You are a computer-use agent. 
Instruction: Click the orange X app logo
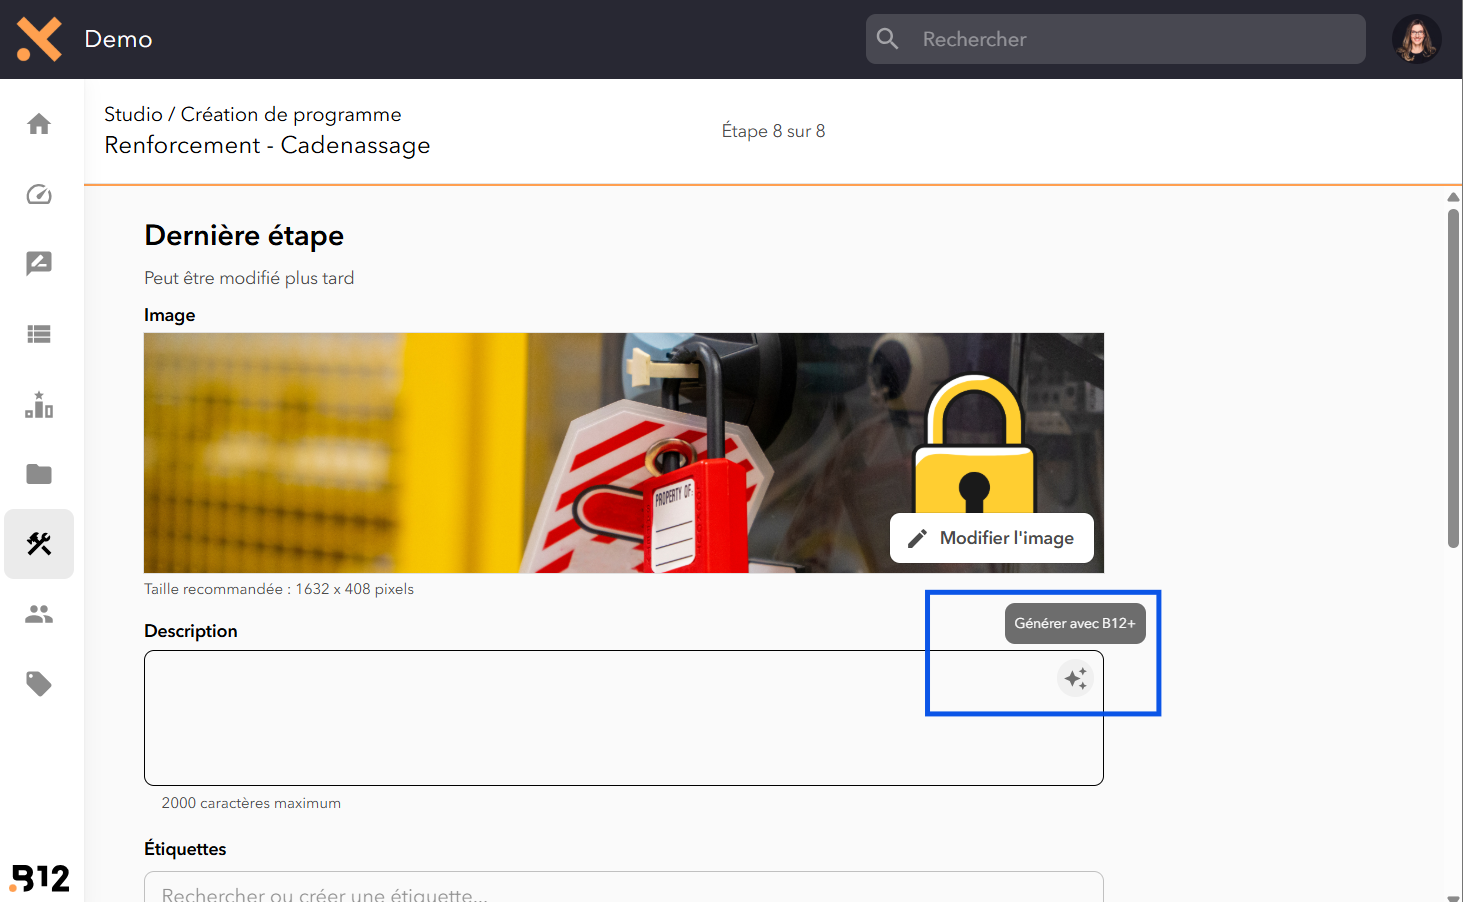(39, 39)
